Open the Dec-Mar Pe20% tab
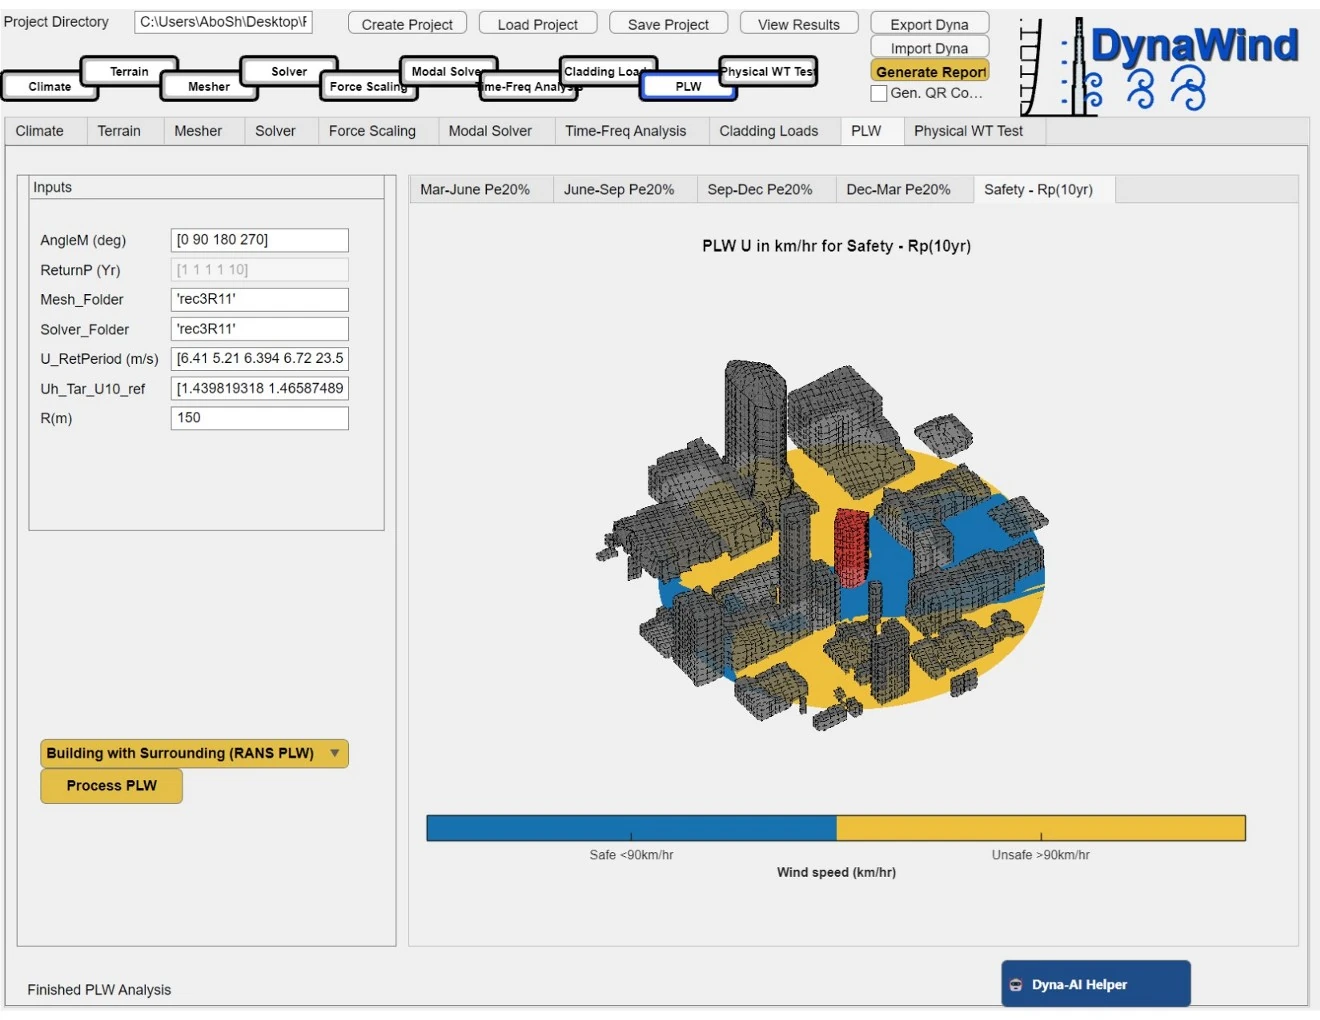The height and width of the screenshot is (1020, 1320). tap(903, 189)
